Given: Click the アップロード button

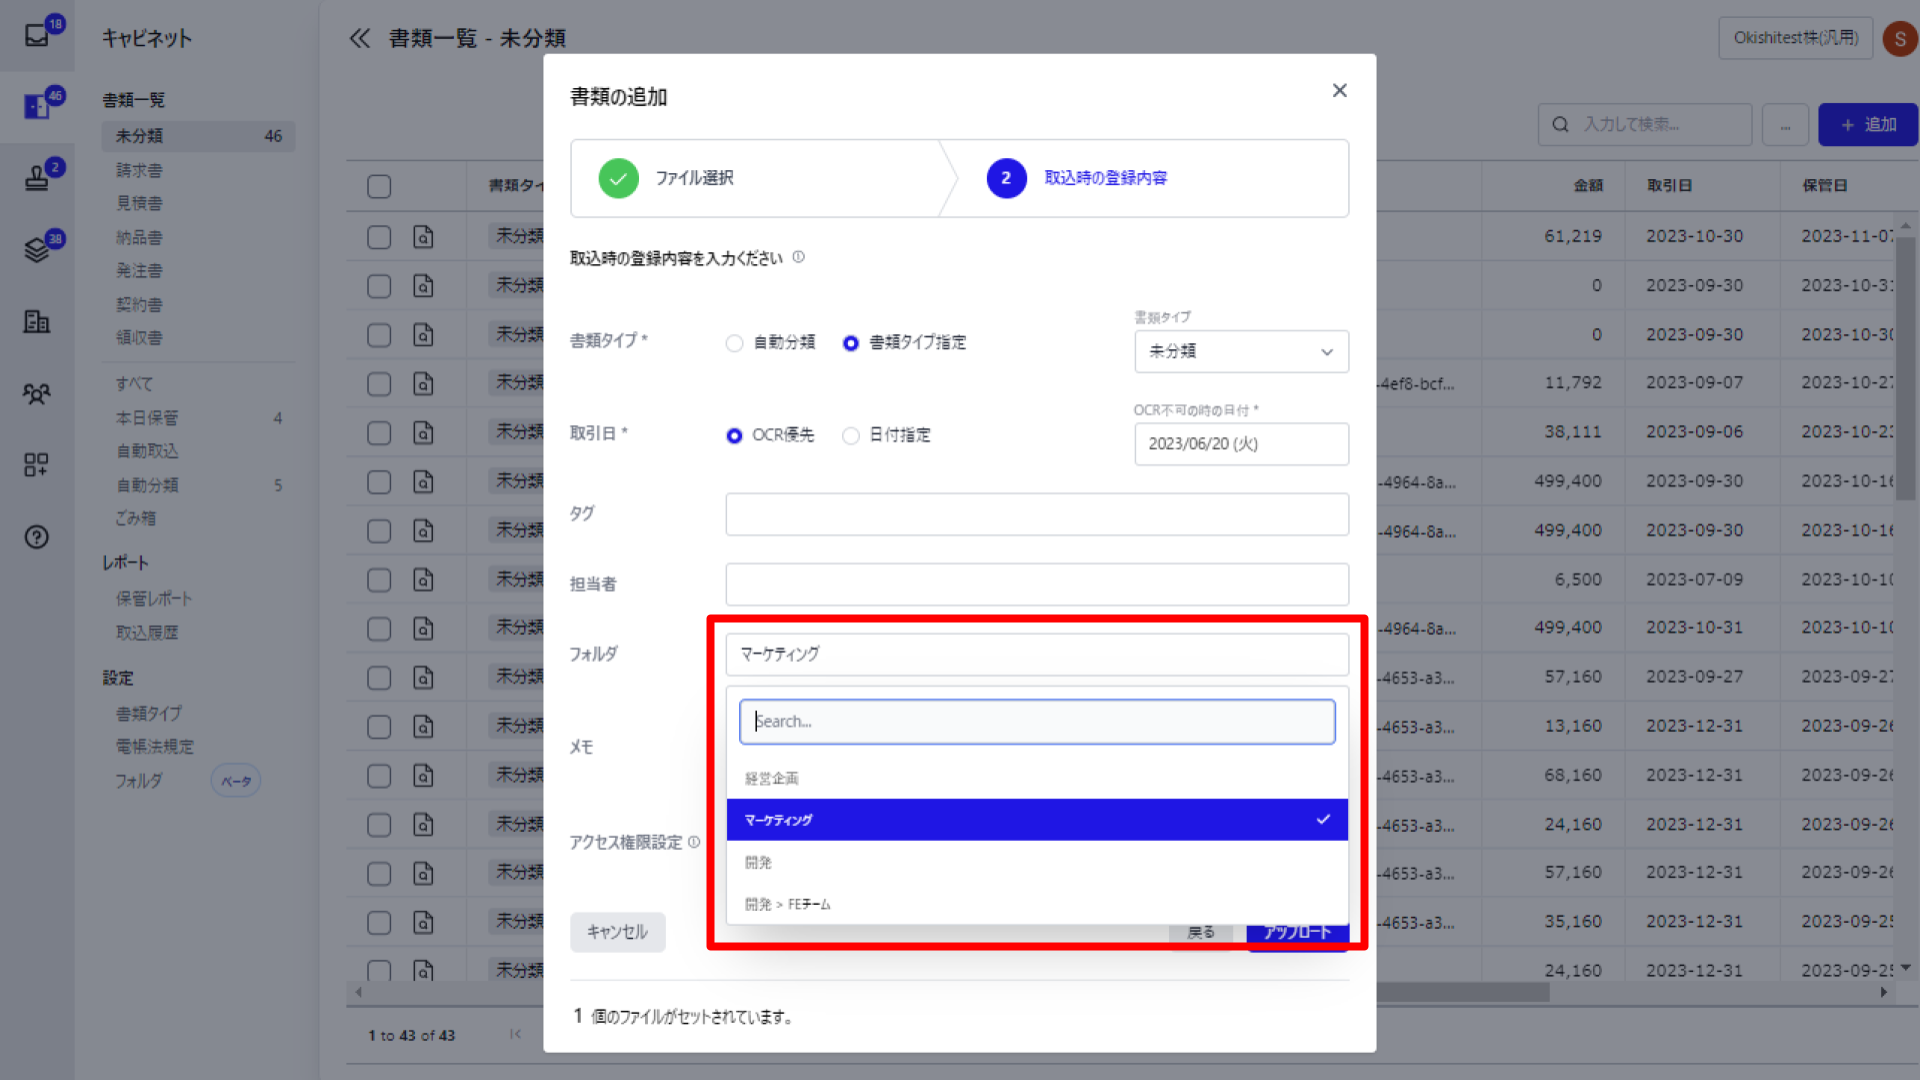Looking at the screenshot, I should click(x=1297, y=937).
